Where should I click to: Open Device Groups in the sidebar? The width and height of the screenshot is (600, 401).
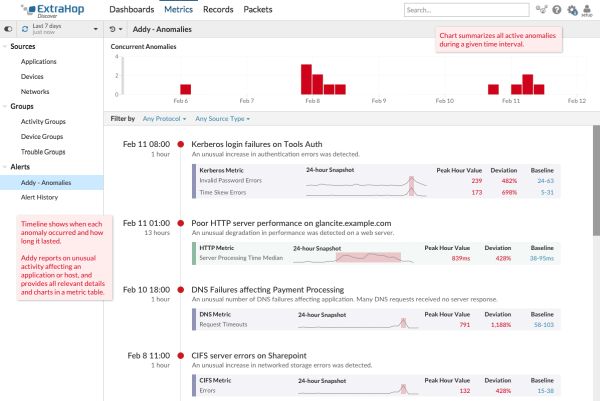(x=42, y=137)
